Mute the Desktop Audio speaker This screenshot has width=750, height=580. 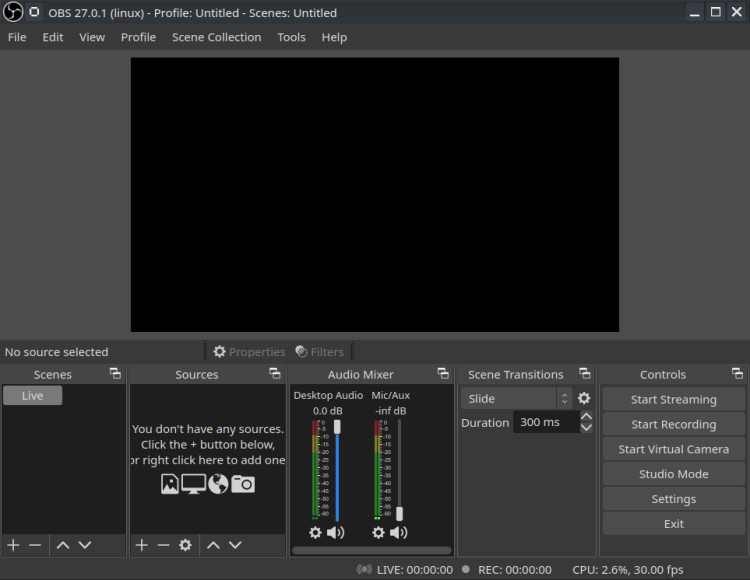click(335, 533)
